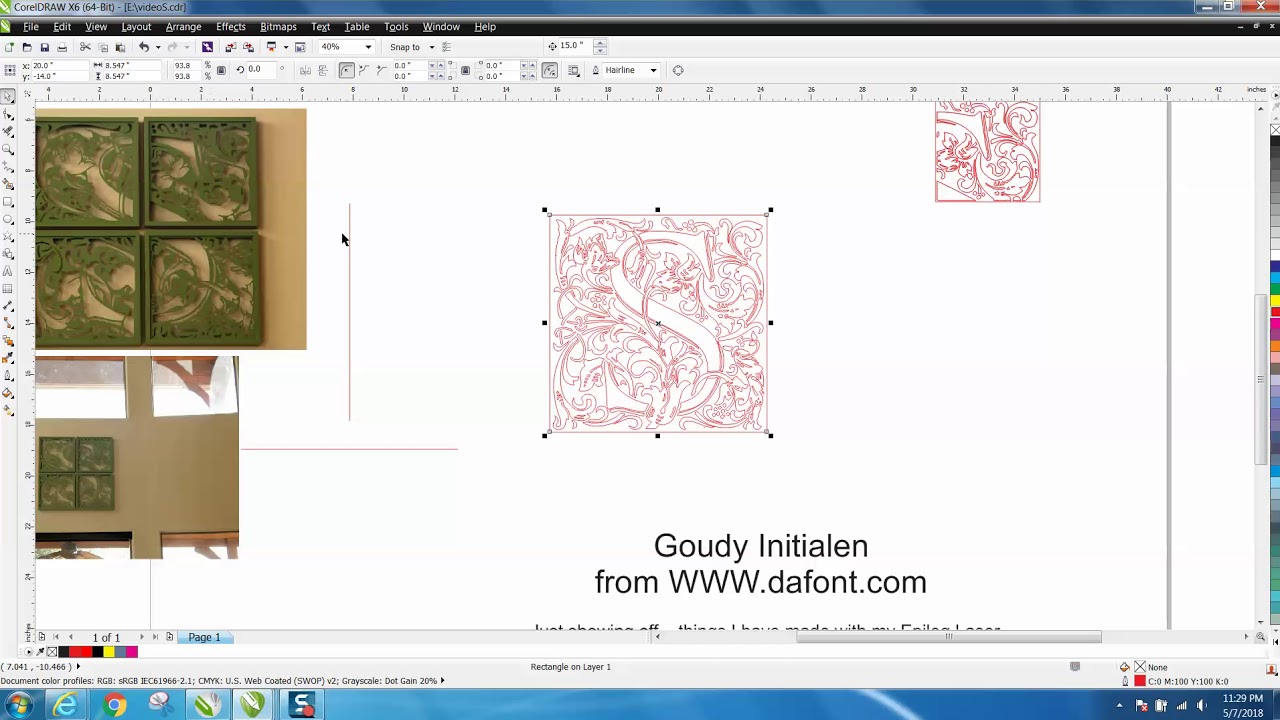Select the Ellipse tool

point(9,218)
